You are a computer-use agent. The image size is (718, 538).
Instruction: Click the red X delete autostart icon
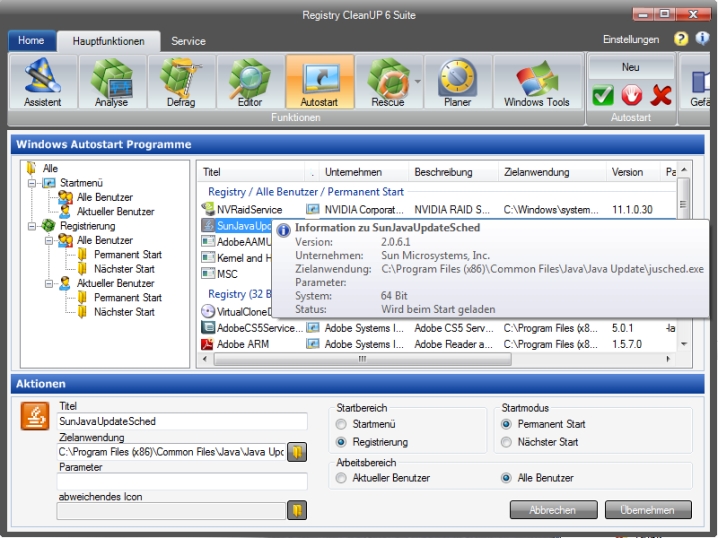(x=661, y=95)
